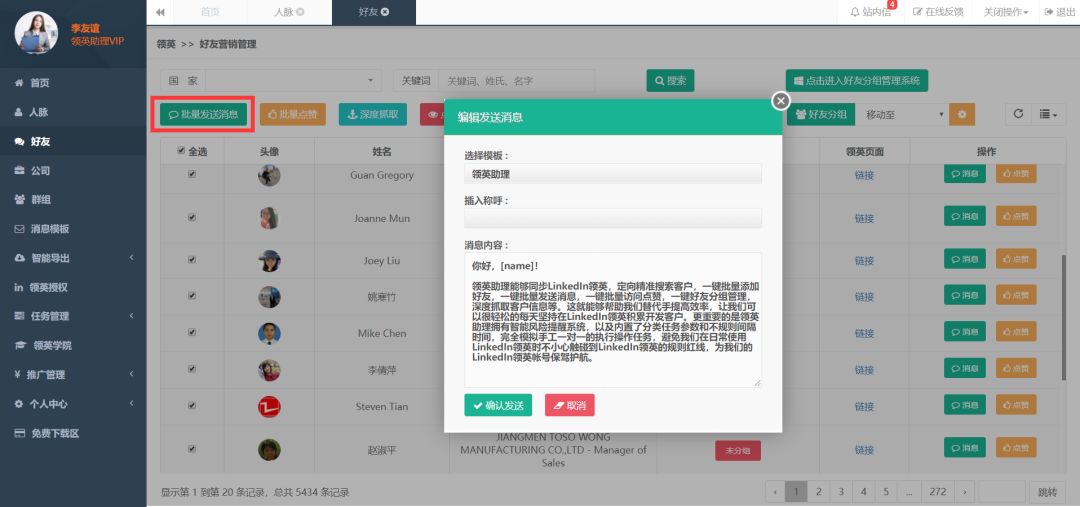Click next page arrow in pagination
The height and width of the screenshot is (507, 1080).
pyautogui.click(x=964, y=492)
